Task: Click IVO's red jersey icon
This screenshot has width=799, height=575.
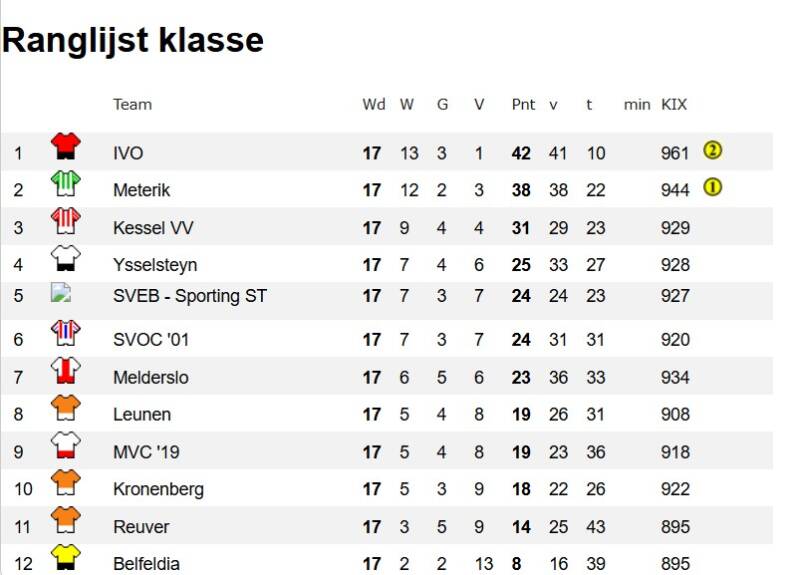Action: click(66, 148)
